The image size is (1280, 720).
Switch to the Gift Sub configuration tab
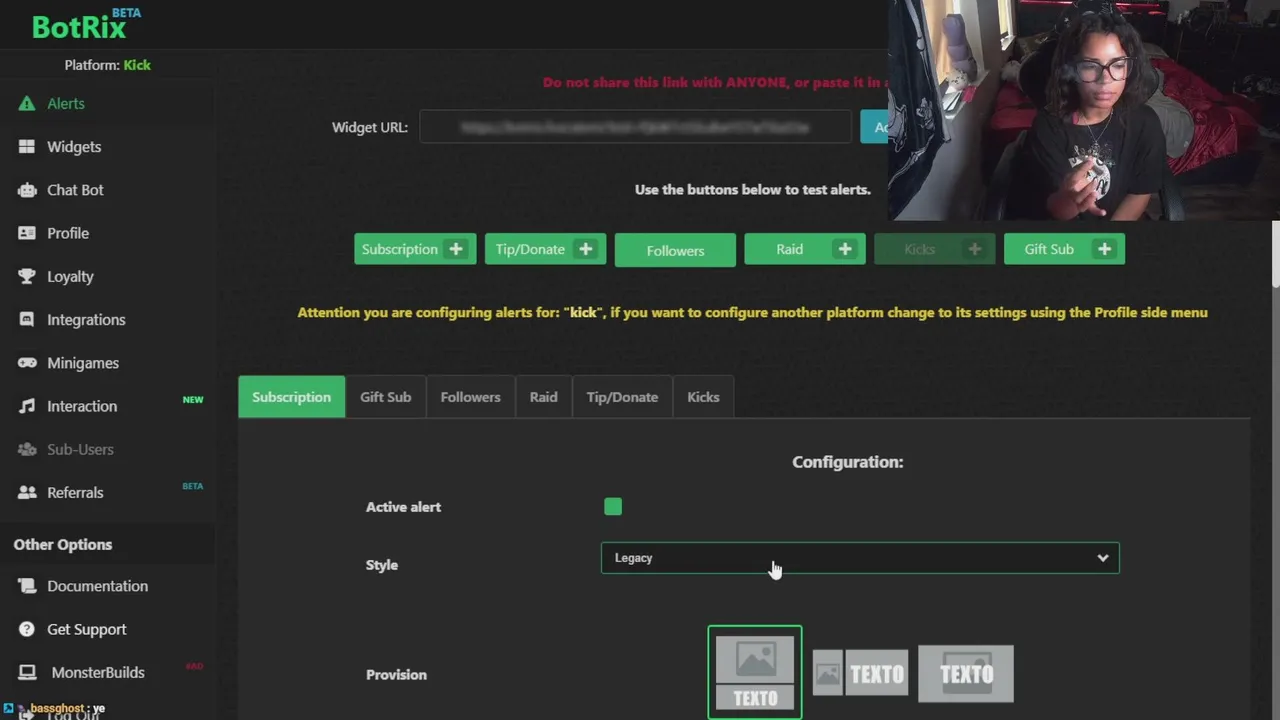tap(385, 397)
